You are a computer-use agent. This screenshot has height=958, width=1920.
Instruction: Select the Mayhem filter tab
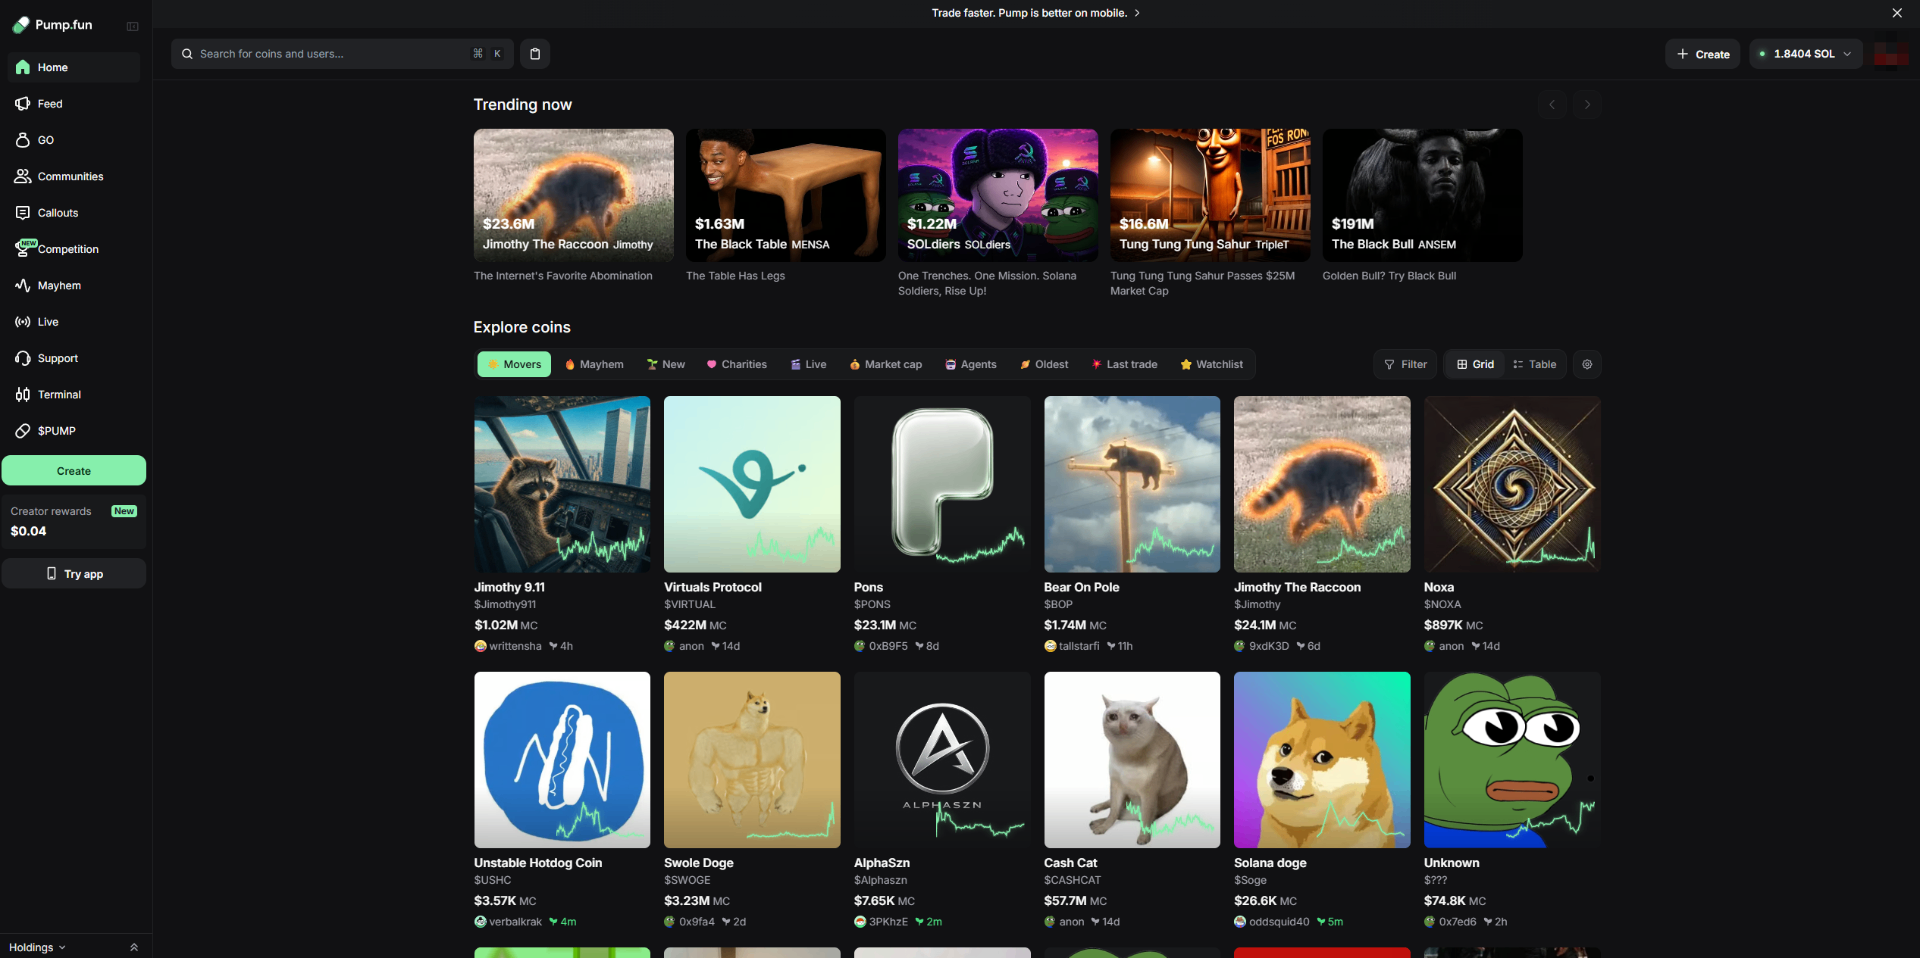click(594, 364)
